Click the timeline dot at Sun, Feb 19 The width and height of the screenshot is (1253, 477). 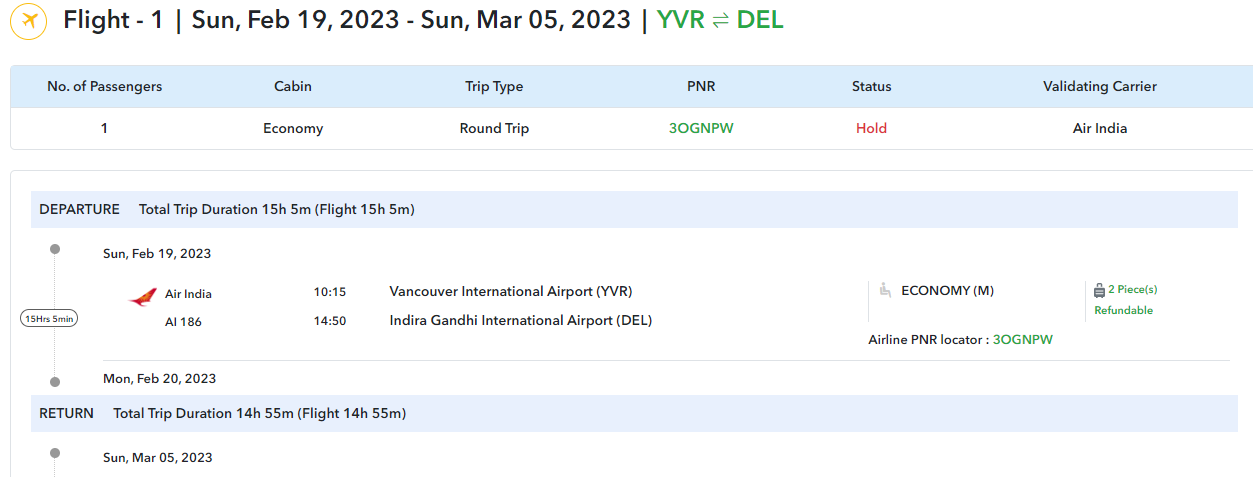(x=55, y=249)
